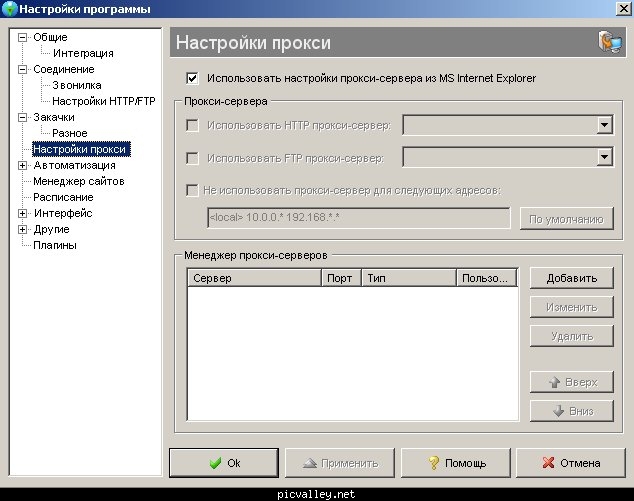Confirm settings with the Ok button
The width and height of the screenshot is (634, 501).
click(224, 463)
